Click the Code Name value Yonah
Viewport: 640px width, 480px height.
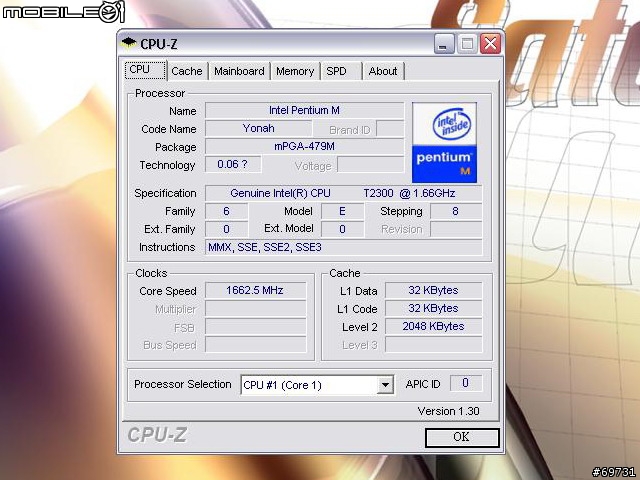point(258,128)
